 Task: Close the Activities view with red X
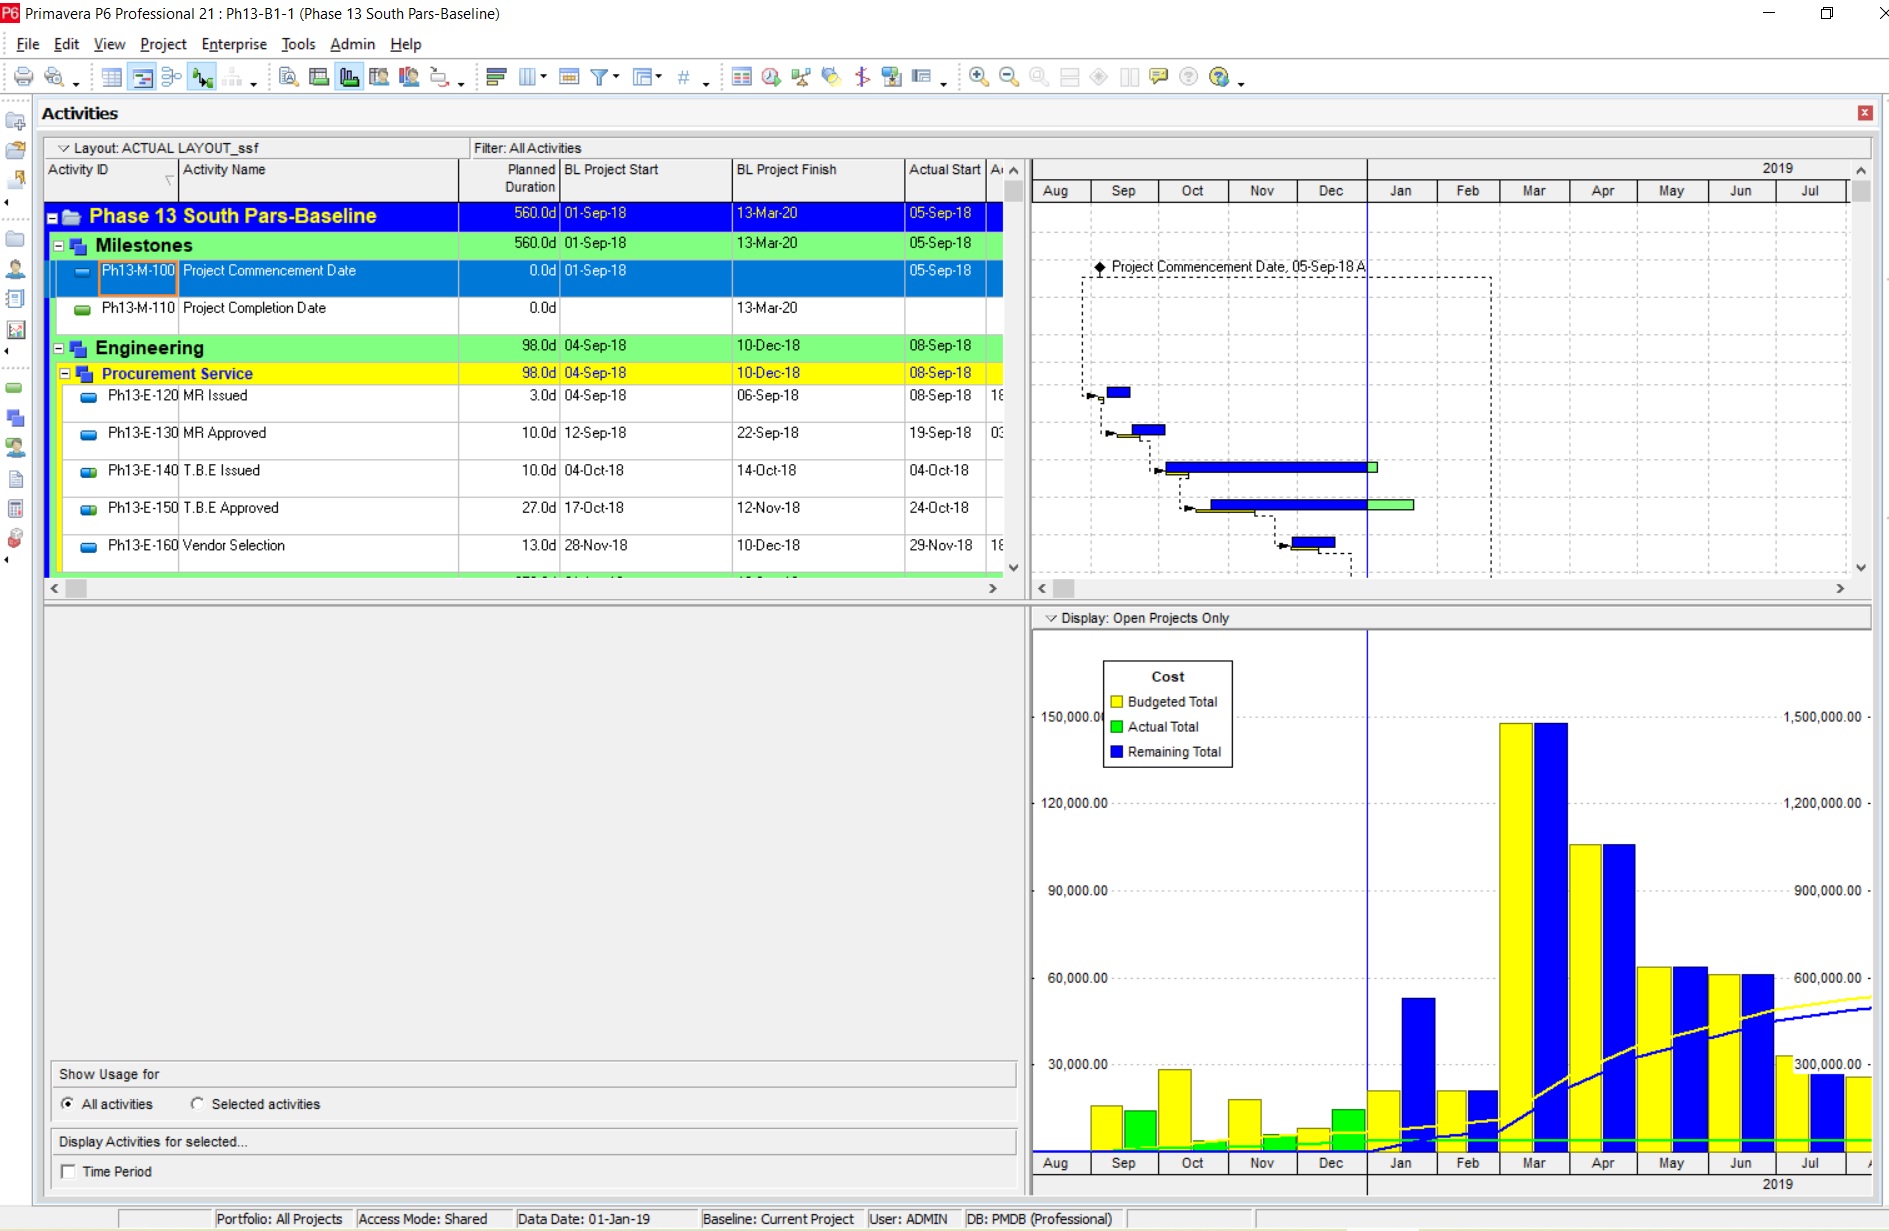point(1865,113)
